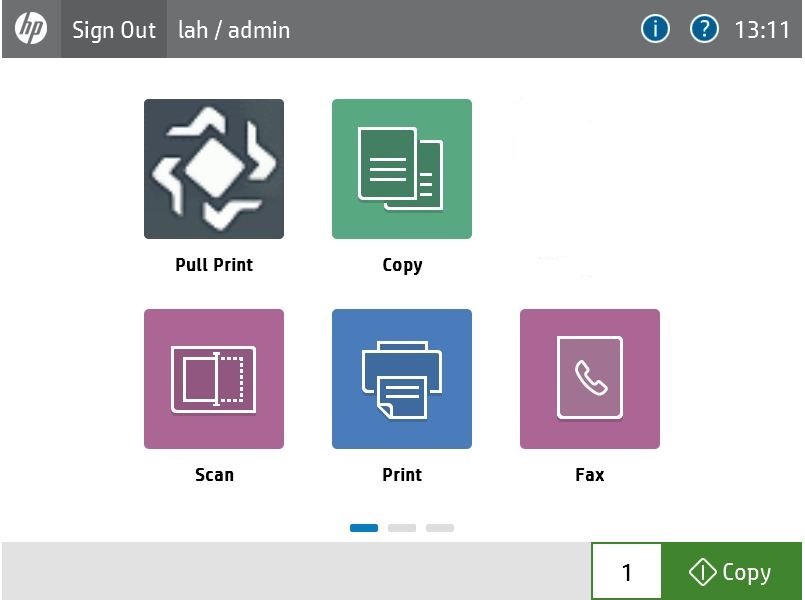Image resolution: width=805 pixels, height=600 pixels.
Task: Launch the Scan app tile
Action: click(x=213, y=379)
